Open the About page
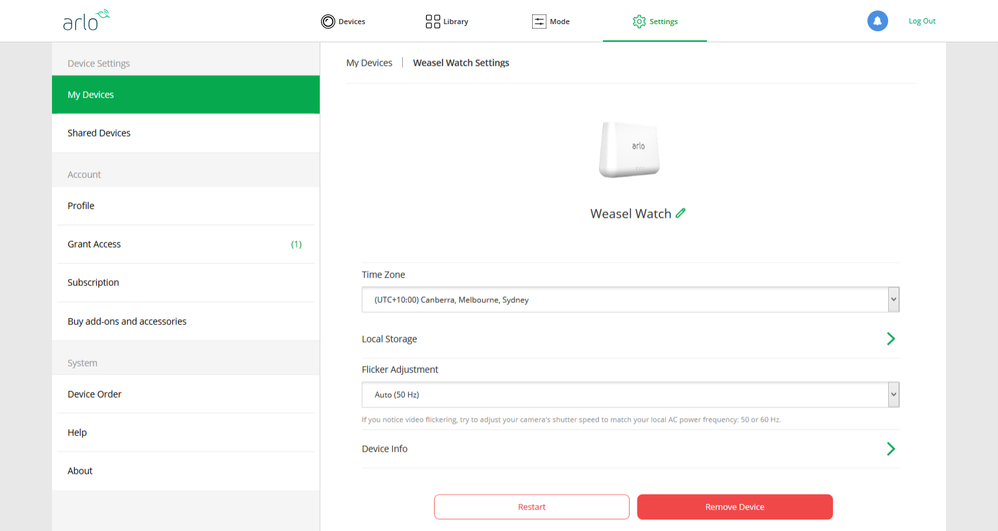Screen dimensions: 998x531 coord(186,471)
